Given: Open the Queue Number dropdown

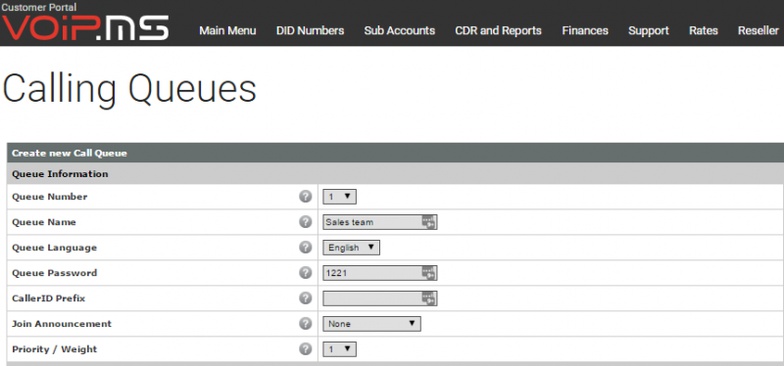Looking at the screenshot, I should [340, 197].
